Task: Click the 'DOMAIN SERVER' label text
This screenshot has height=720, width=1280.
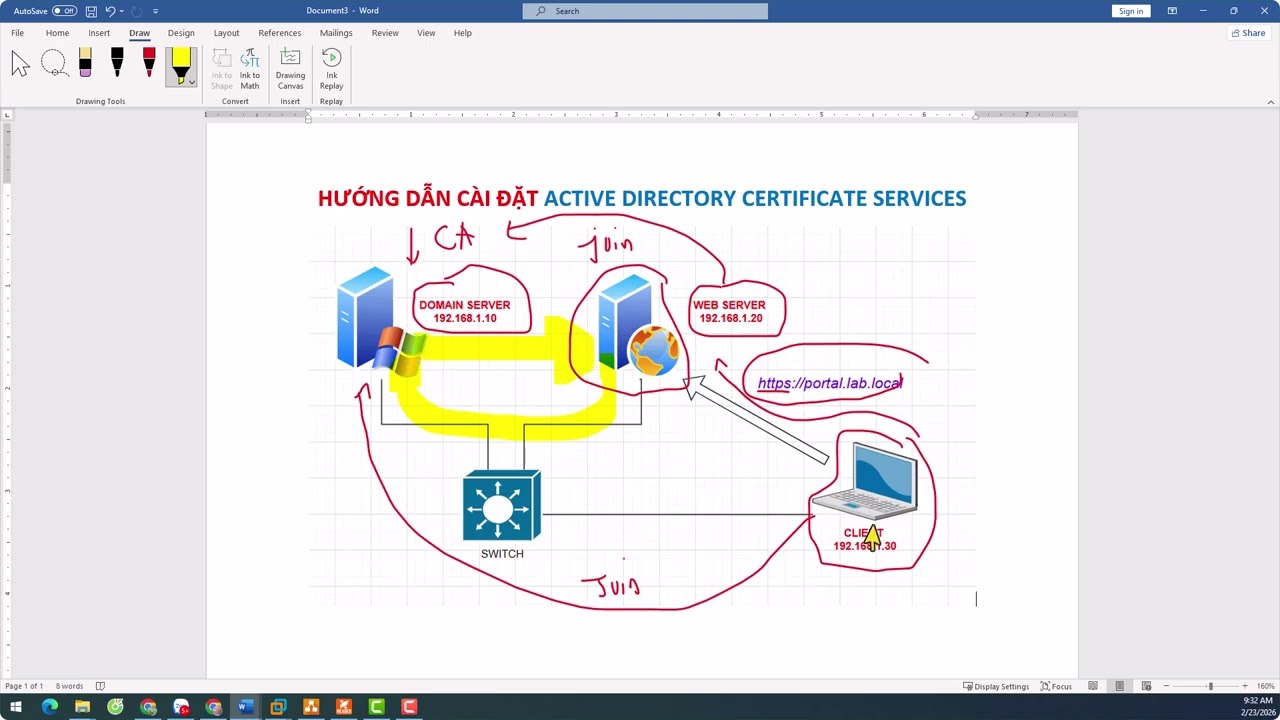Action: [464, 305]
